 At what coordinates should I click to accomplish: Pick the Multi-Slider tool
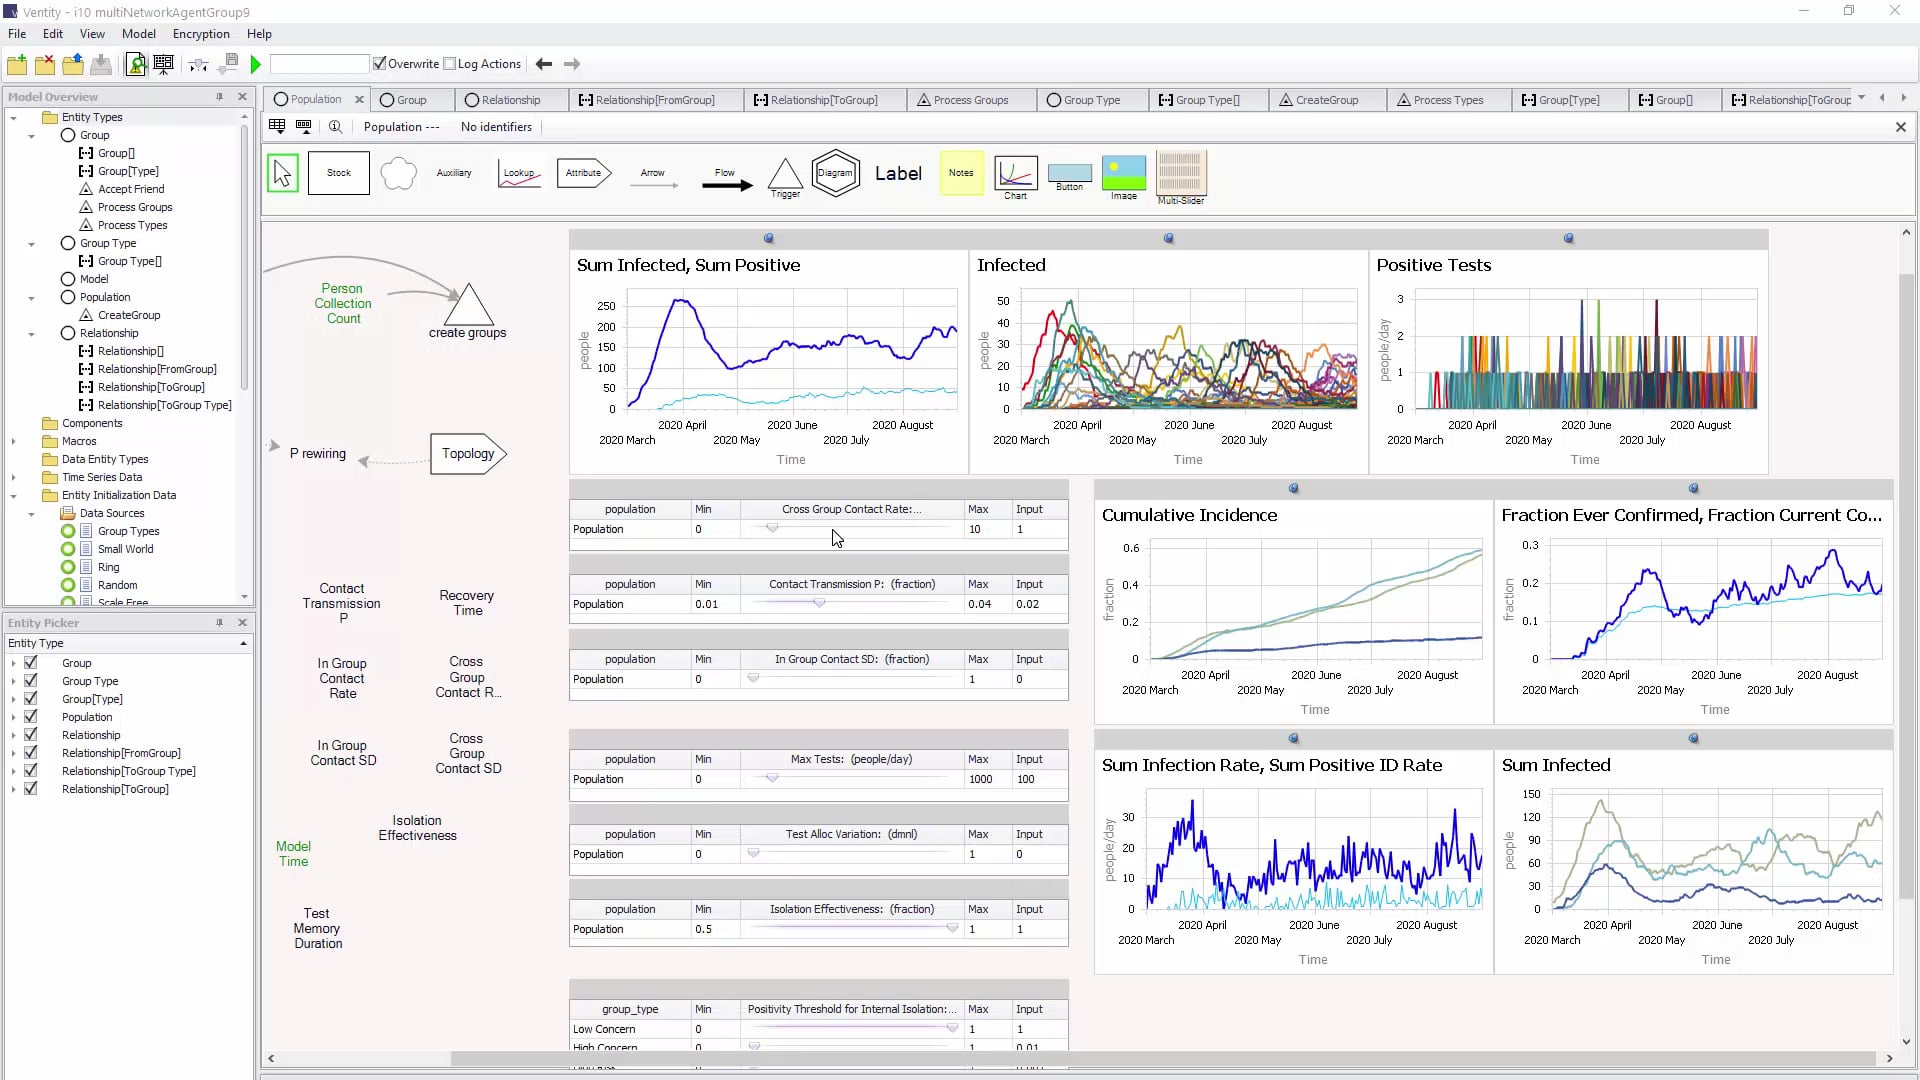1181,177
